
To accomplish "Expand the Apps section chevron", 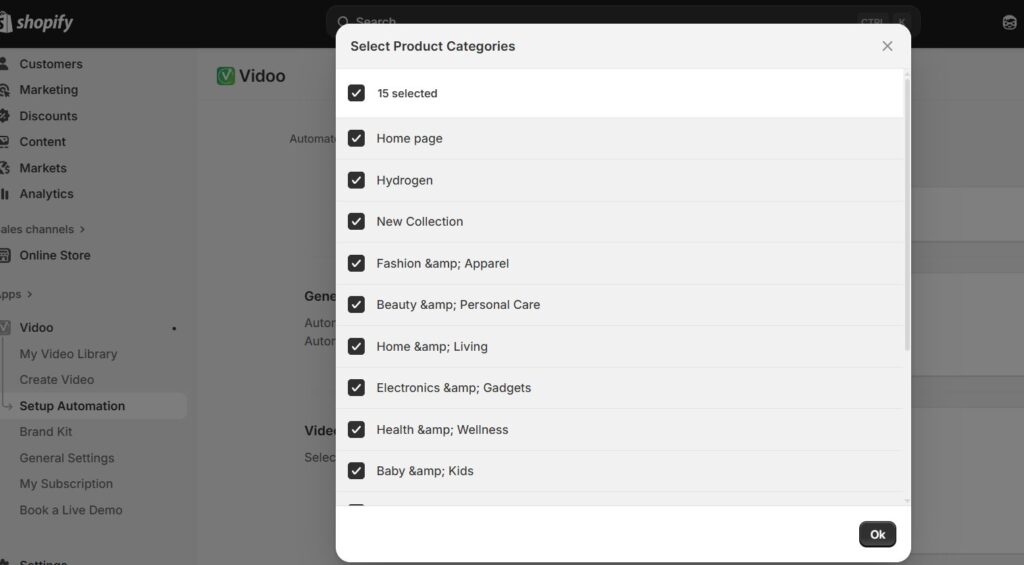I will pos(30,294).
